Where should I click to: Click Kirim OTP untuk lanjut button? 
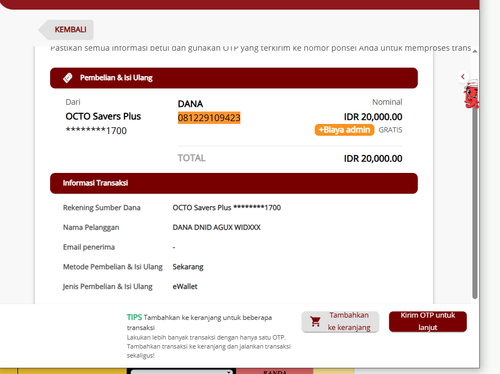(428, 321)
